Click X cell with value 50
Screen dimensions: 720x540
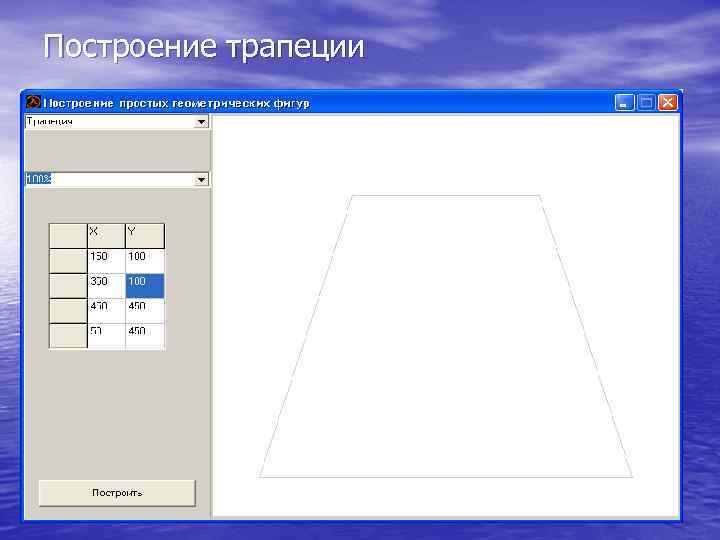pos(106,336)
